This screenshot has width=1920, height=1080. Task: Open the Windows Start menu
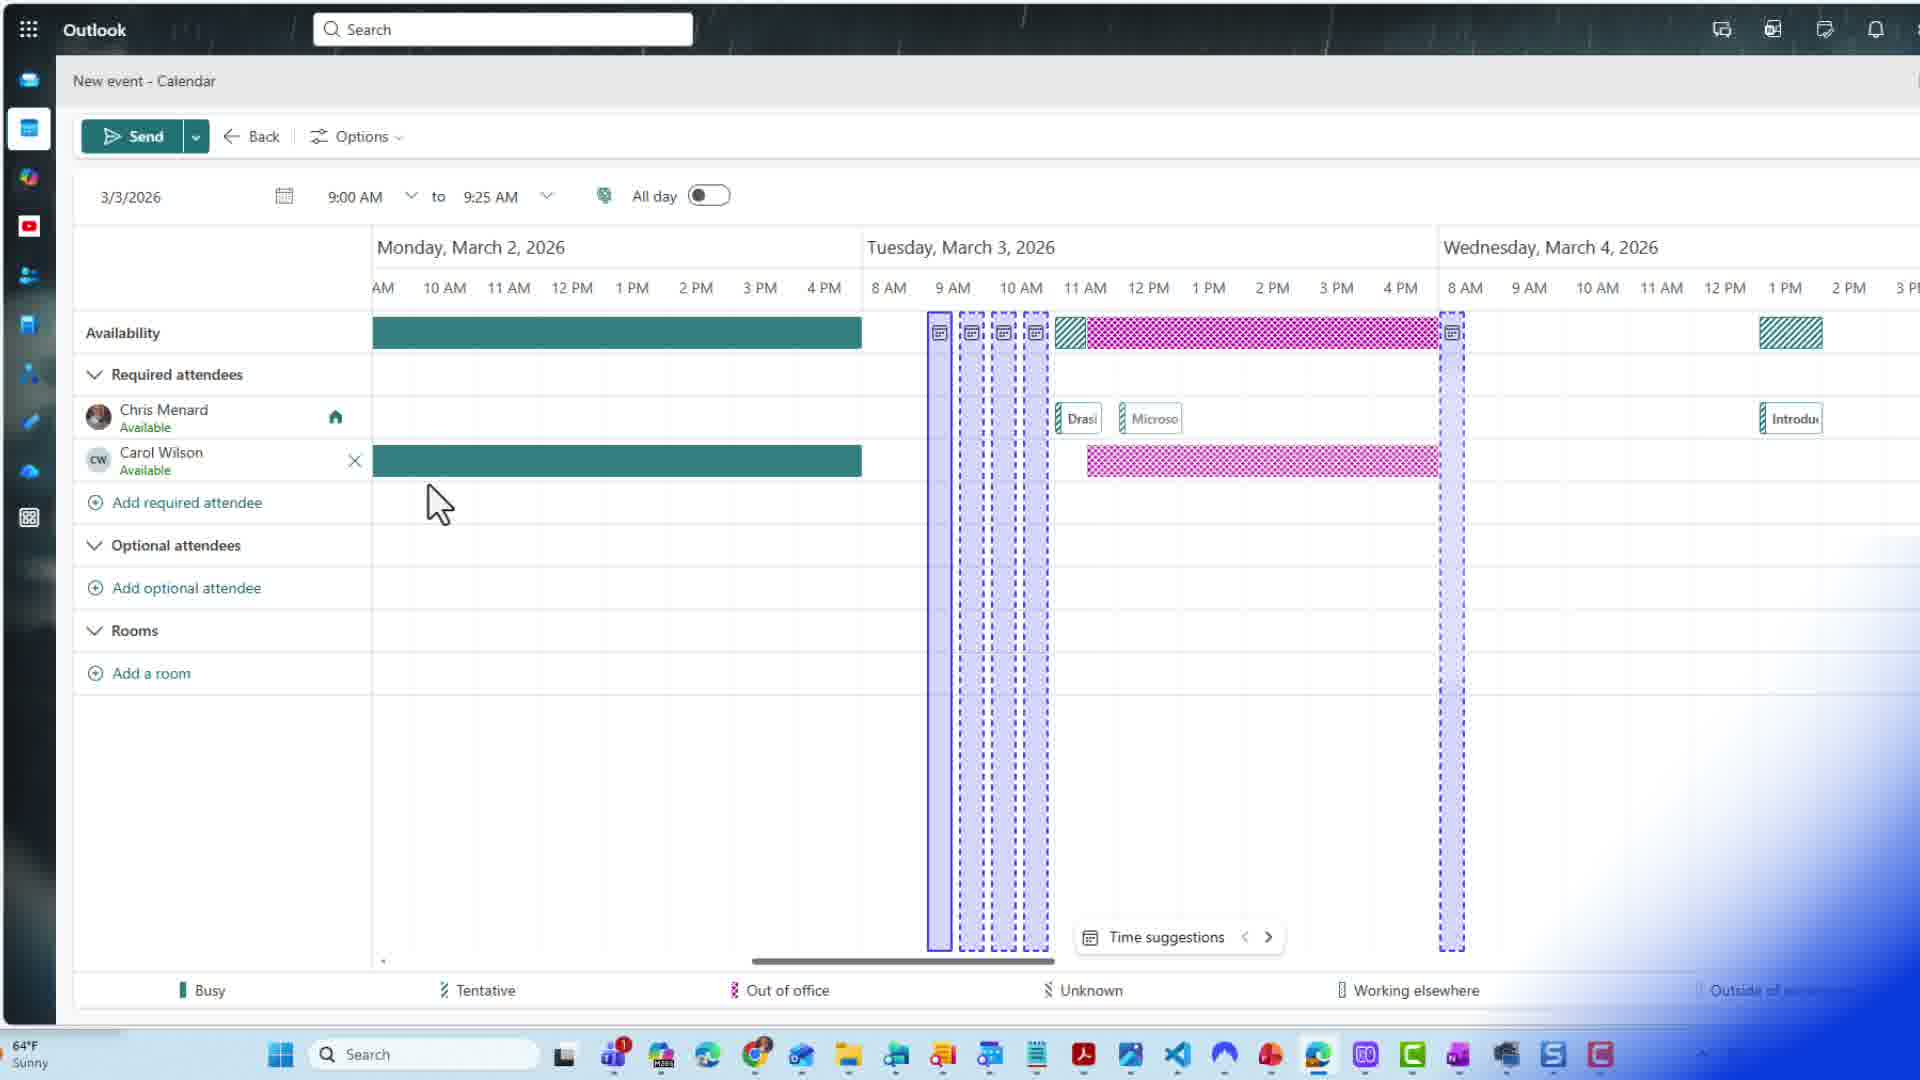point(280,1054)
